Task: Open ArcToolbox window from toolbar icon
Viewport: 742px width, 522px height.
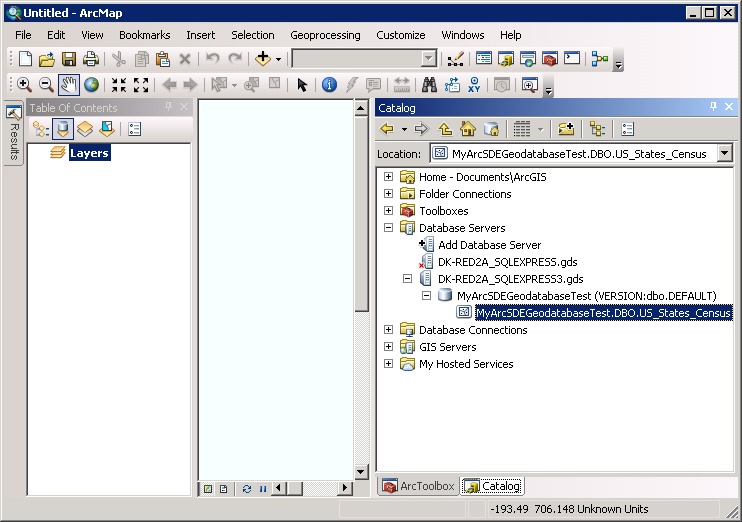Action: point(550,59)
